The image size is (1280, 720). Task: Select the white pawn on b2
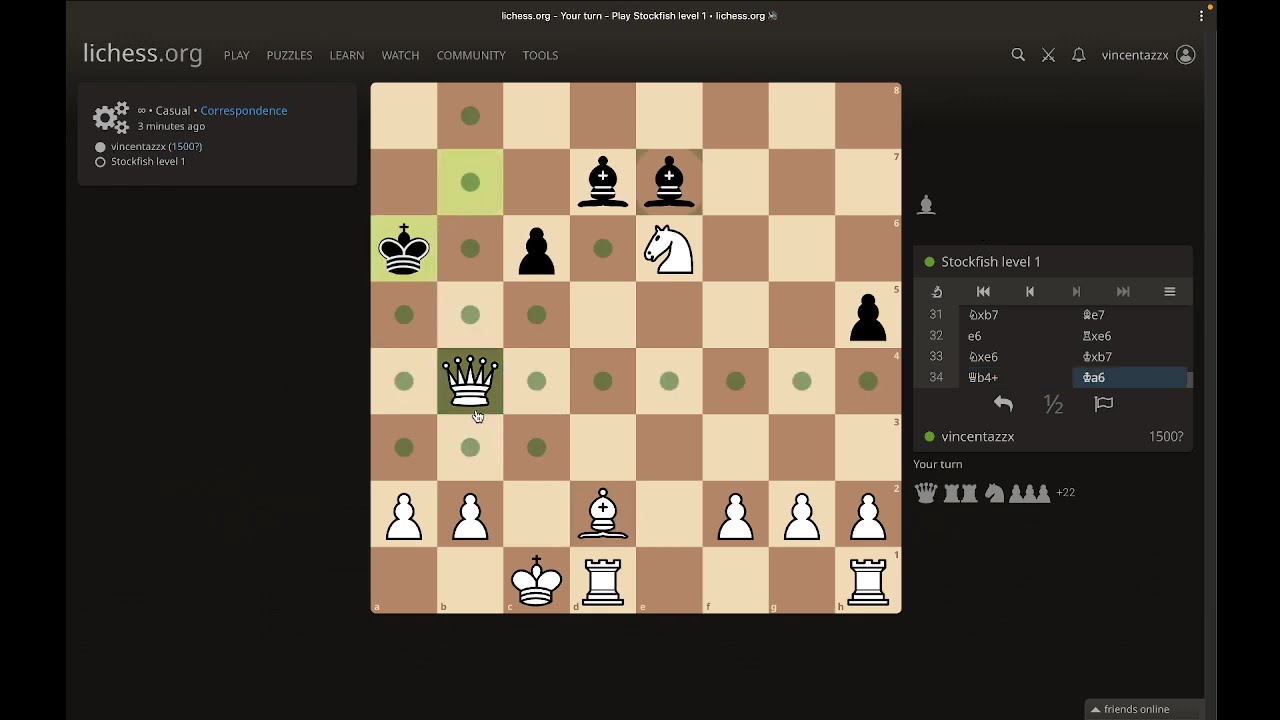coord(470,514)
